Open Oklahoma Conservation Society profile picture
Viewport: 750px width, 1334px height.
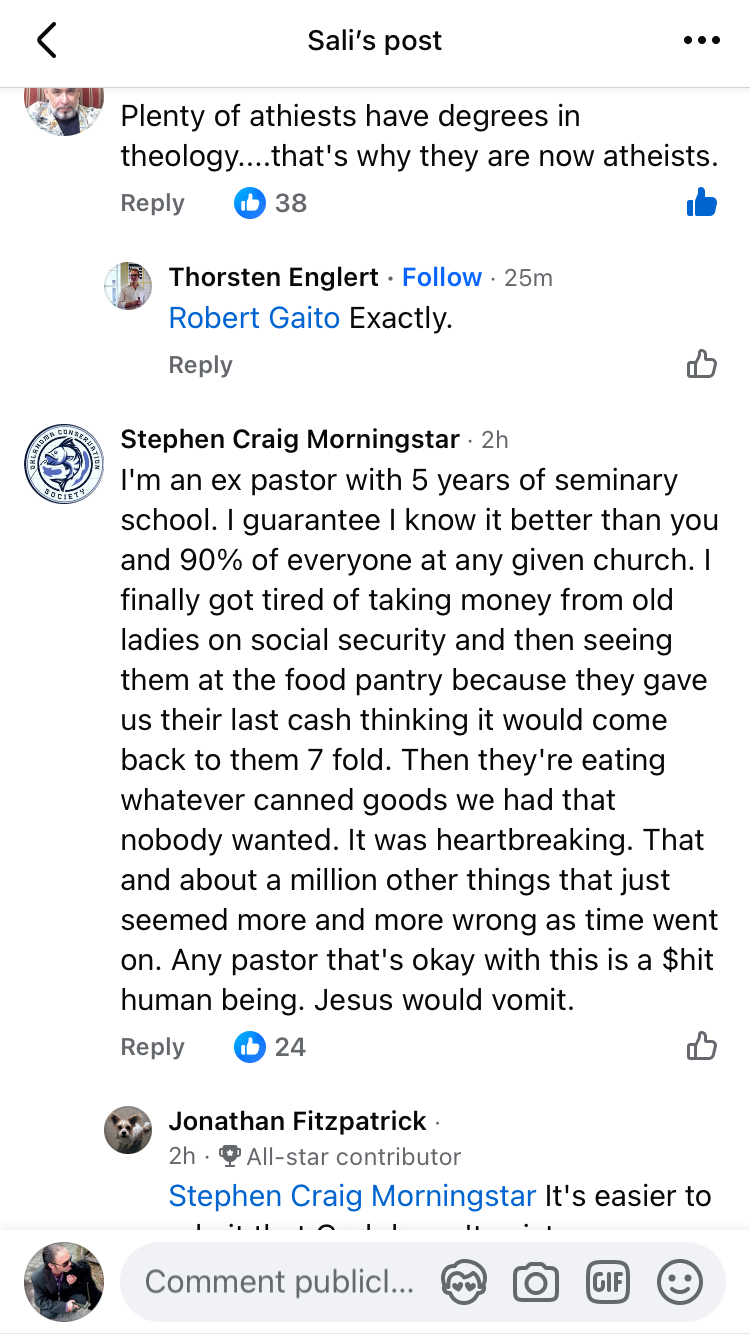coord(64,463)
